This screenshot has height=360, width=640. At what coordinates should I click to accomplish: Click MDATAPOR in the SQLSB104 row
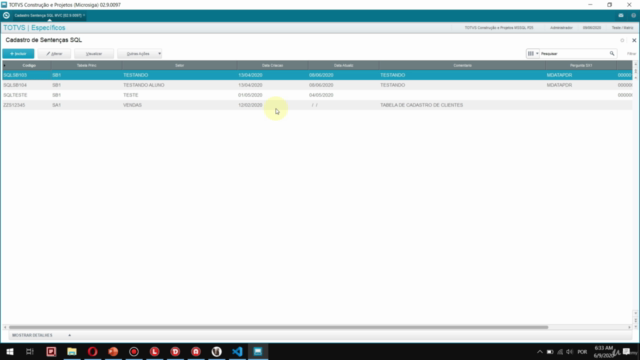559,85
